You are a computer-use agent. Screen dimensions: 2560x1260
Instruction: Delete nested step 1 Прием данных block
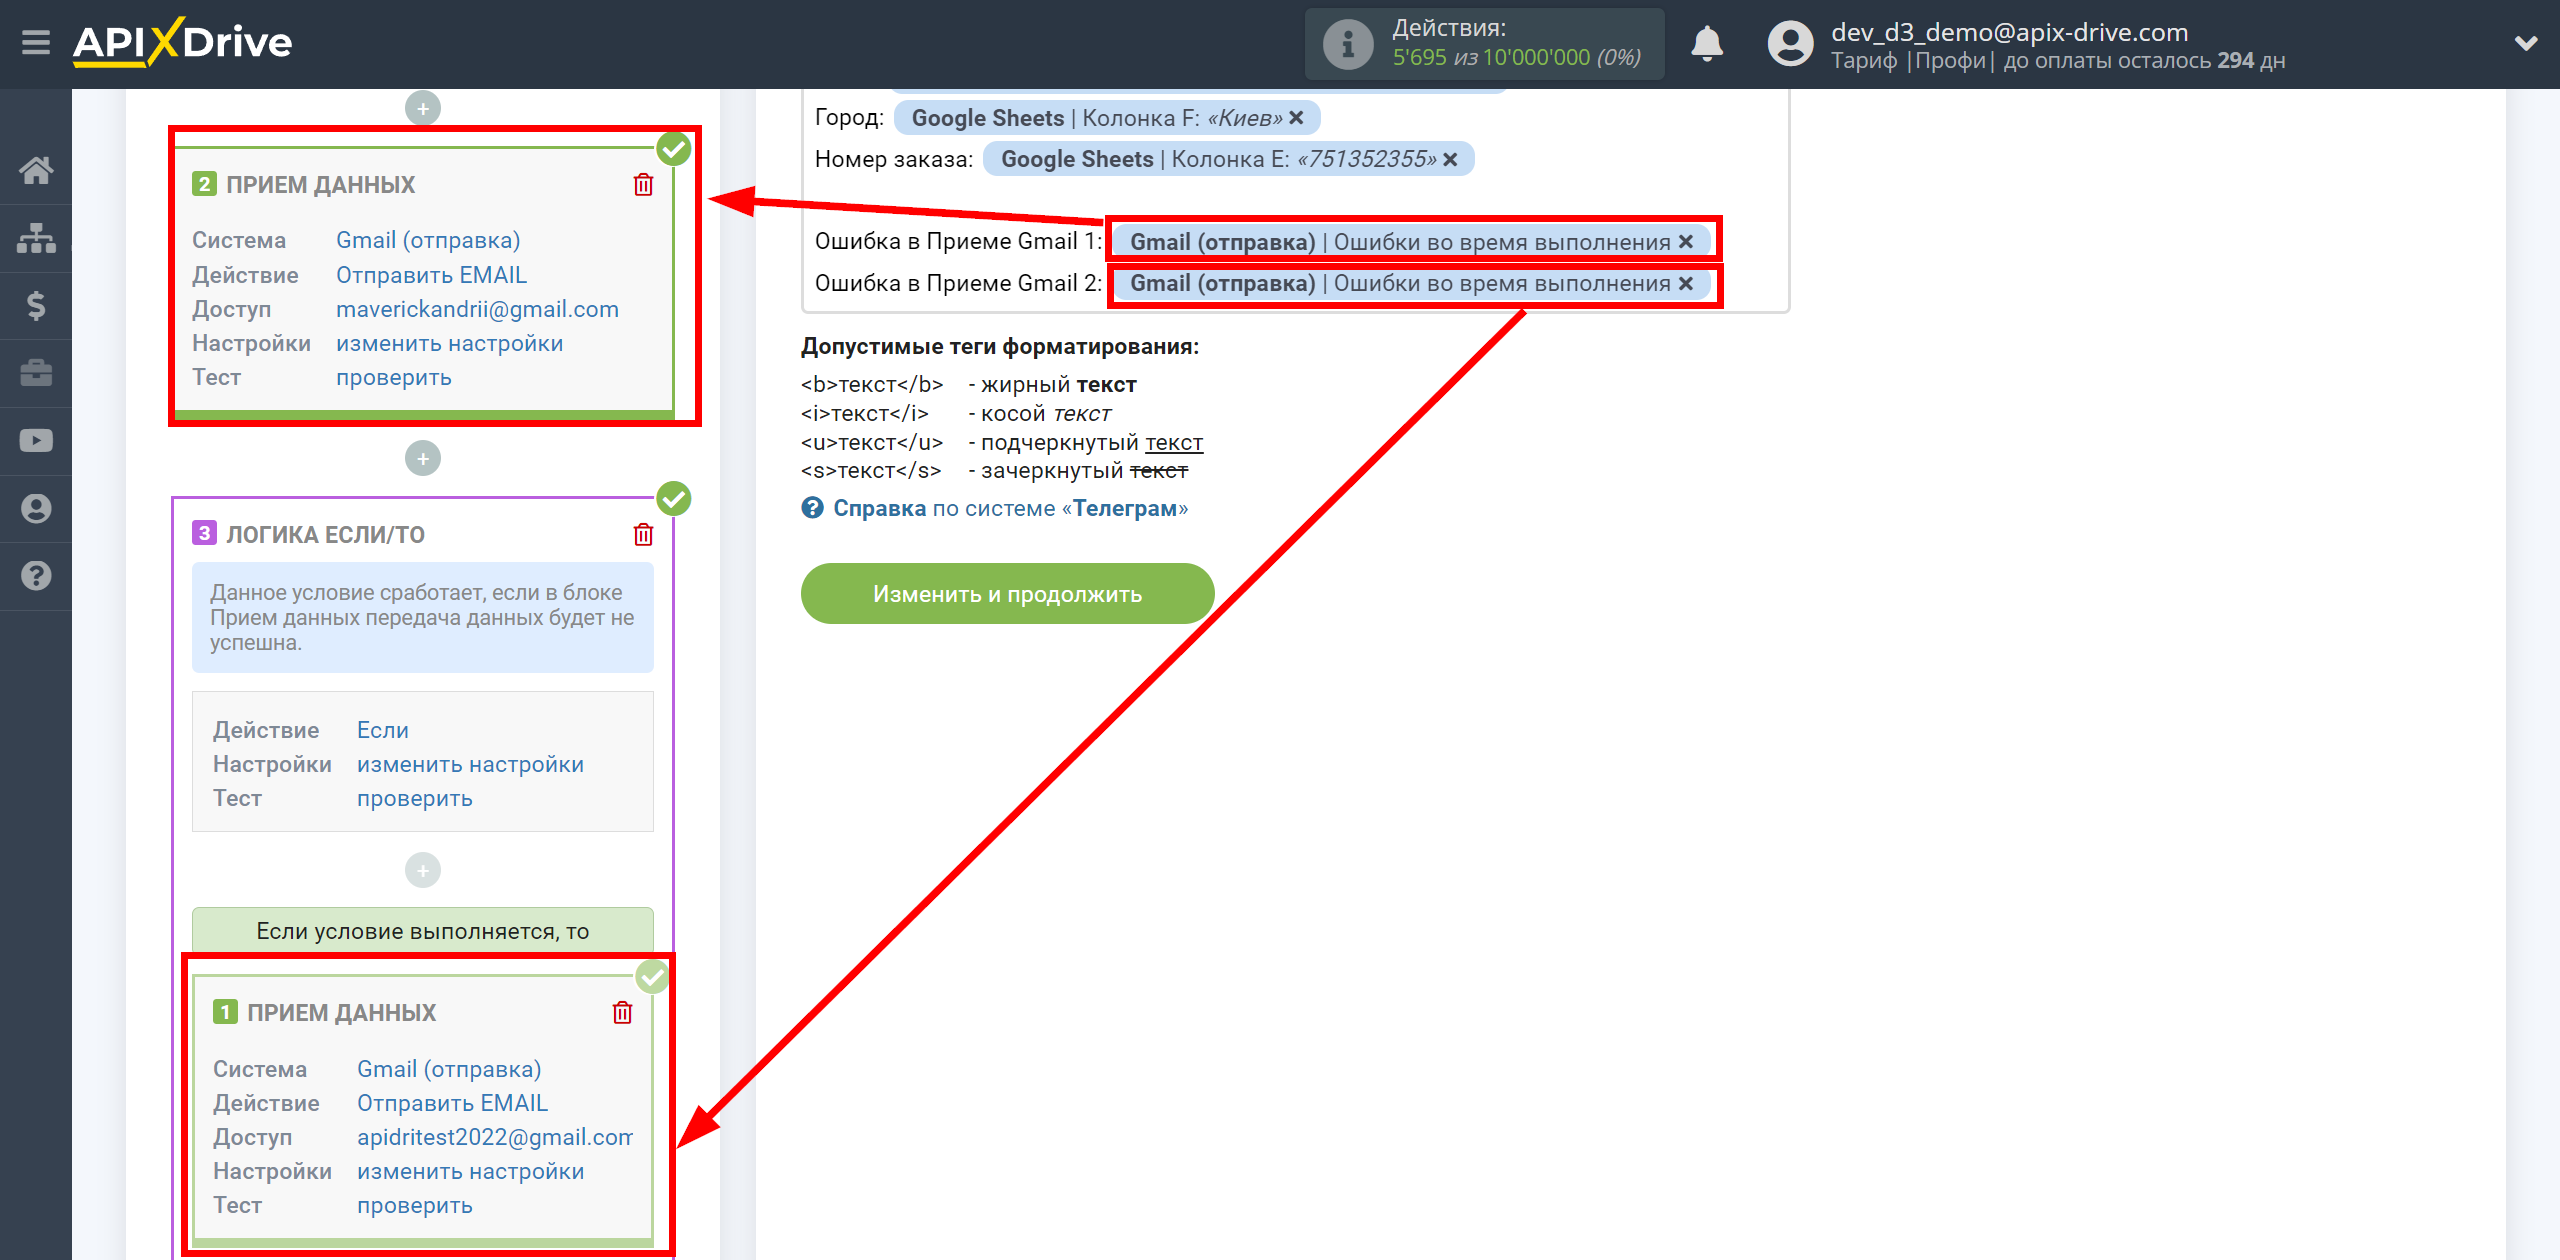[622, 1013]
